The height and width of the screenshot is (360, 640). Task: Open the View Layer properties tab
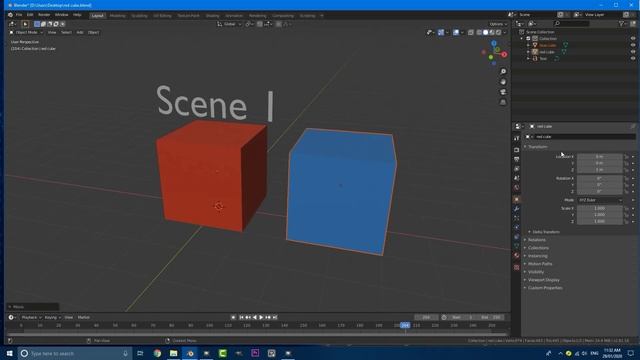pos(516,169)
